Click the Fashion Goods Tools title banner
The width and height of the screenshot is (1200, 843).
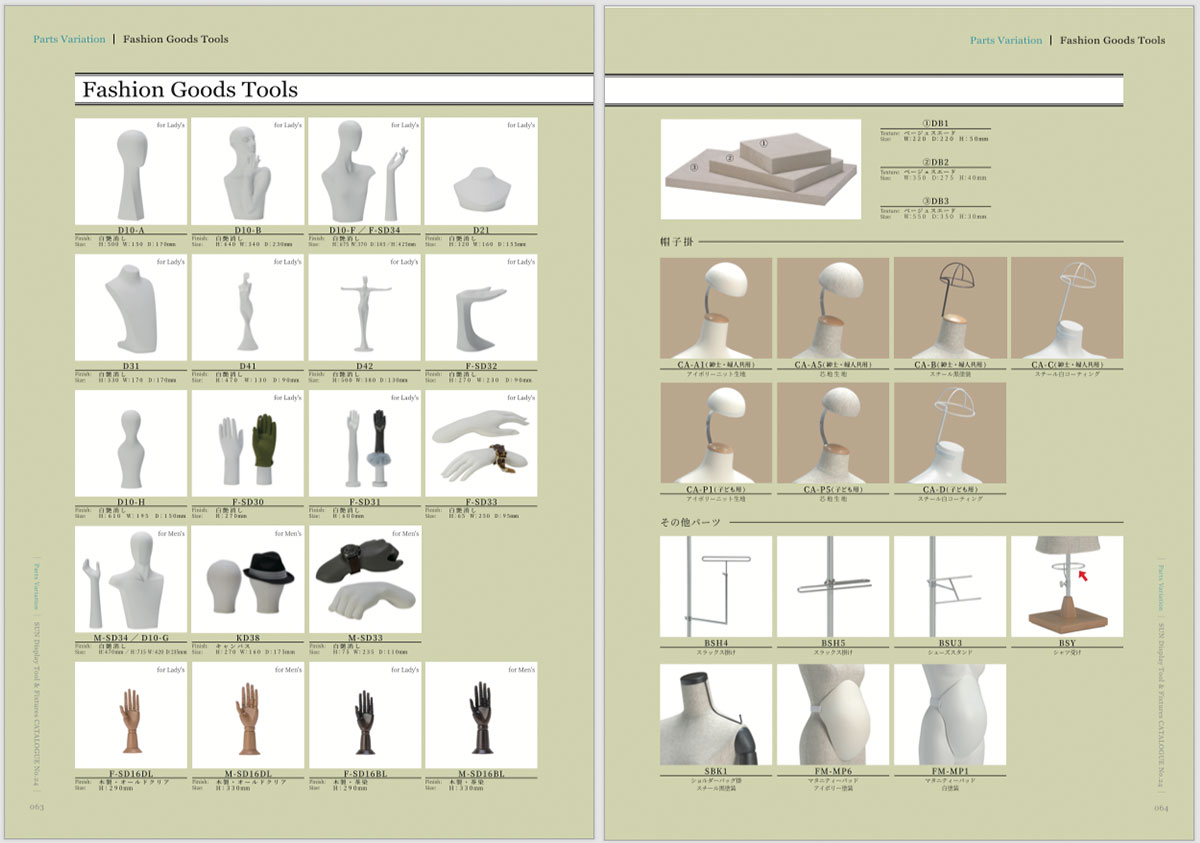click(x=190, y=89)
